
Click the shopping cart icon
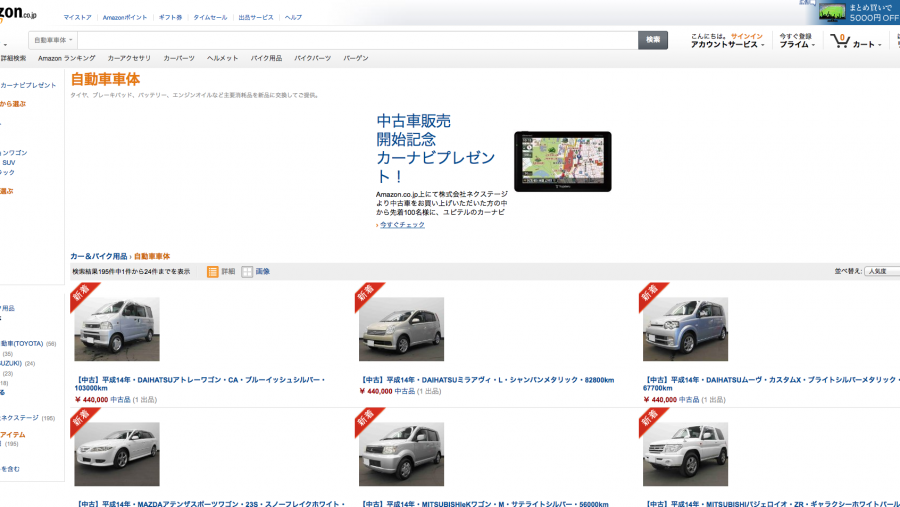pyautogui.click(x=839, y=41)
